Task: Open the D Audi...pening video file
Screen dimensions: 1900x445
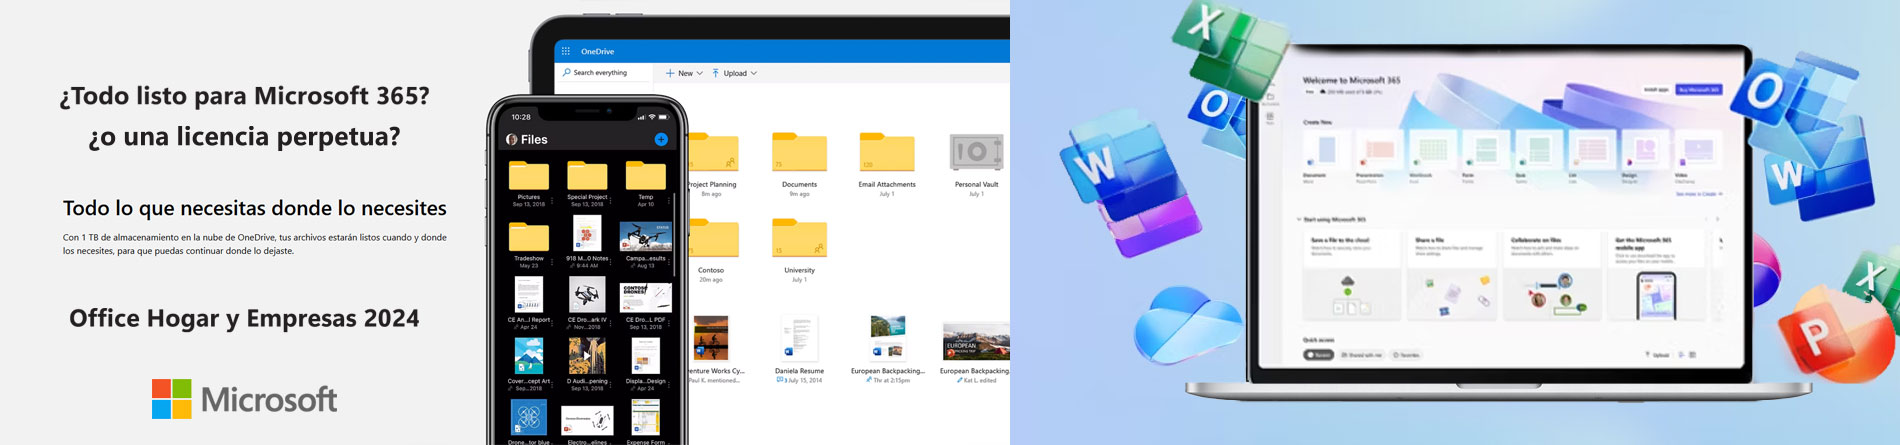Action: 587,356
